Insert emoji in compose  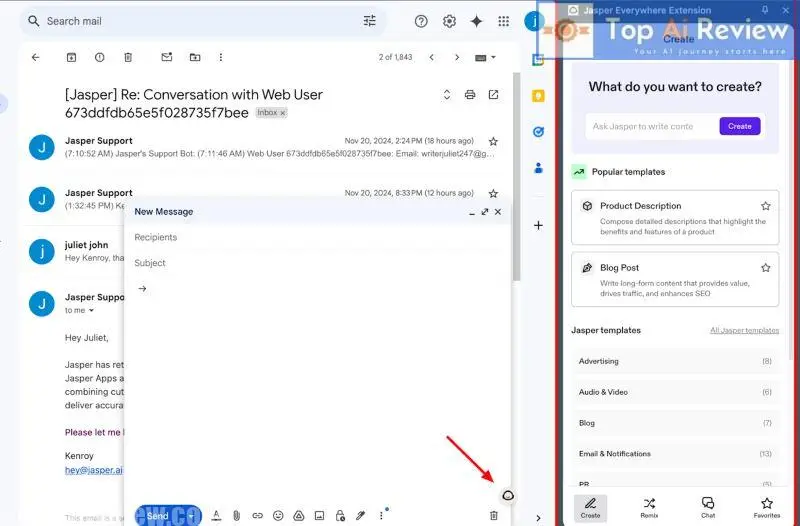tap(278, 516)
